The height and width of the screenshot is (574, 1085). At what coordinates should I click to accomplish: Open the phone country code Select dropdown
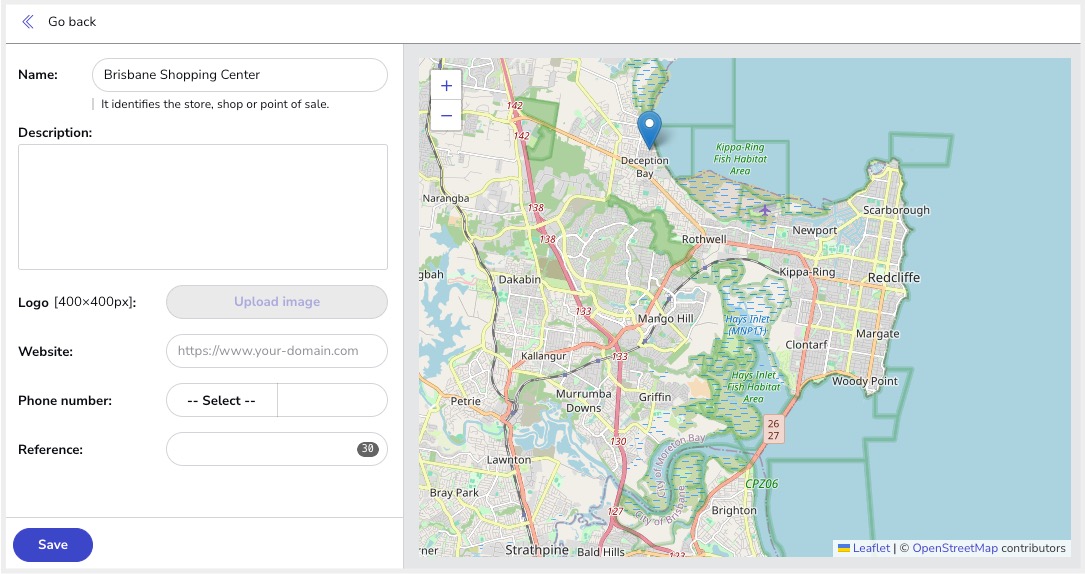(x=221, y=400)
